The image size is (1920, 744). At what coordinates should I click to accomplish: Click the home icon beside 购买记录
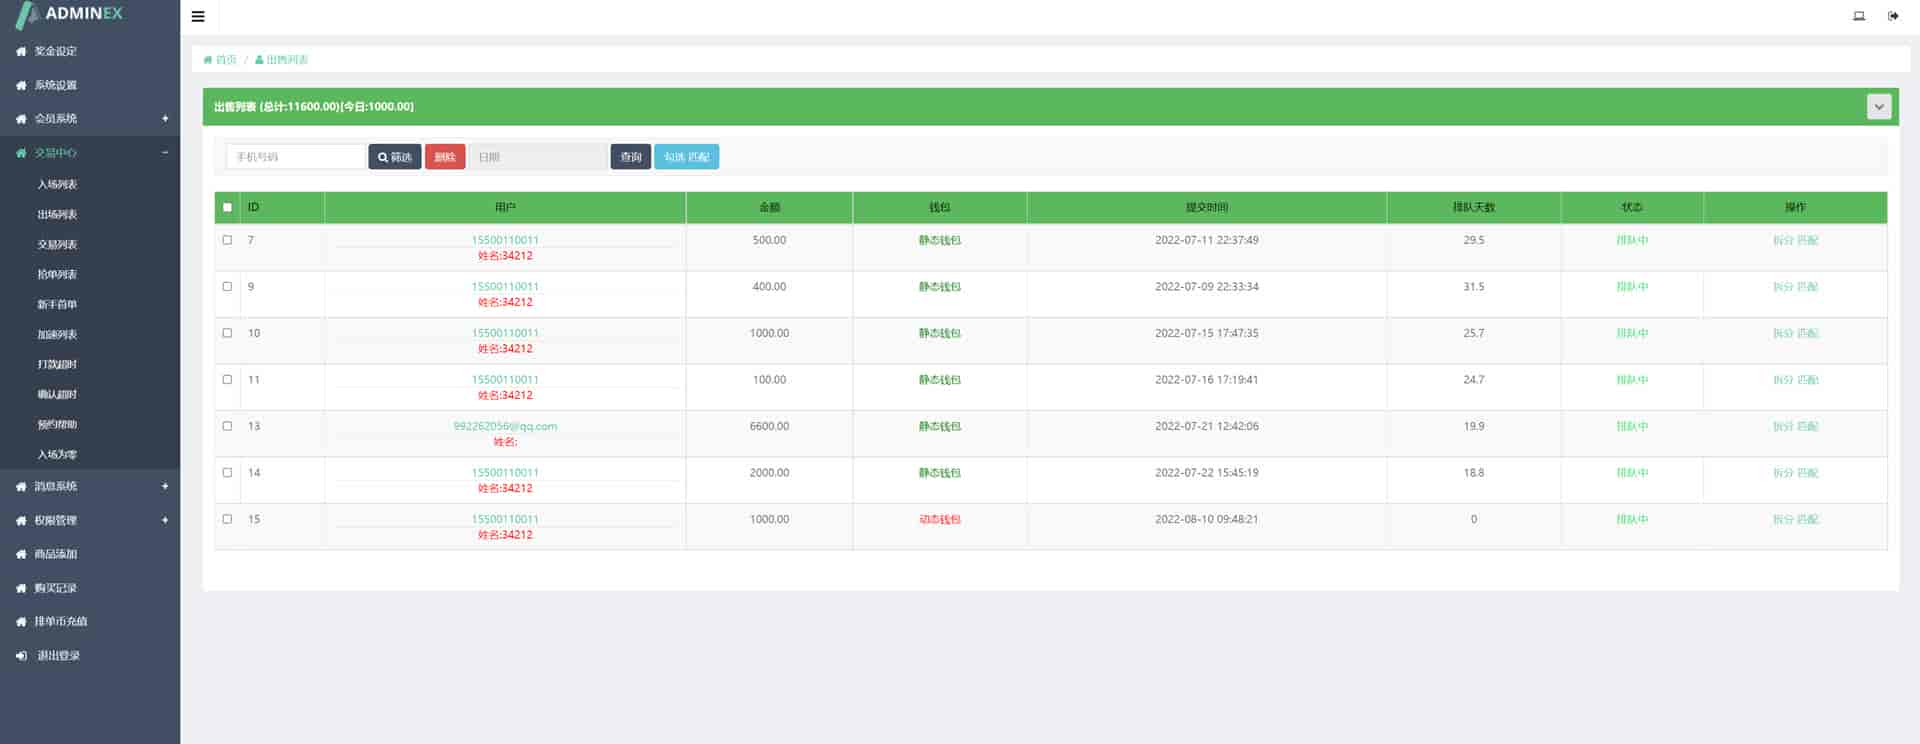click(21, 588)
